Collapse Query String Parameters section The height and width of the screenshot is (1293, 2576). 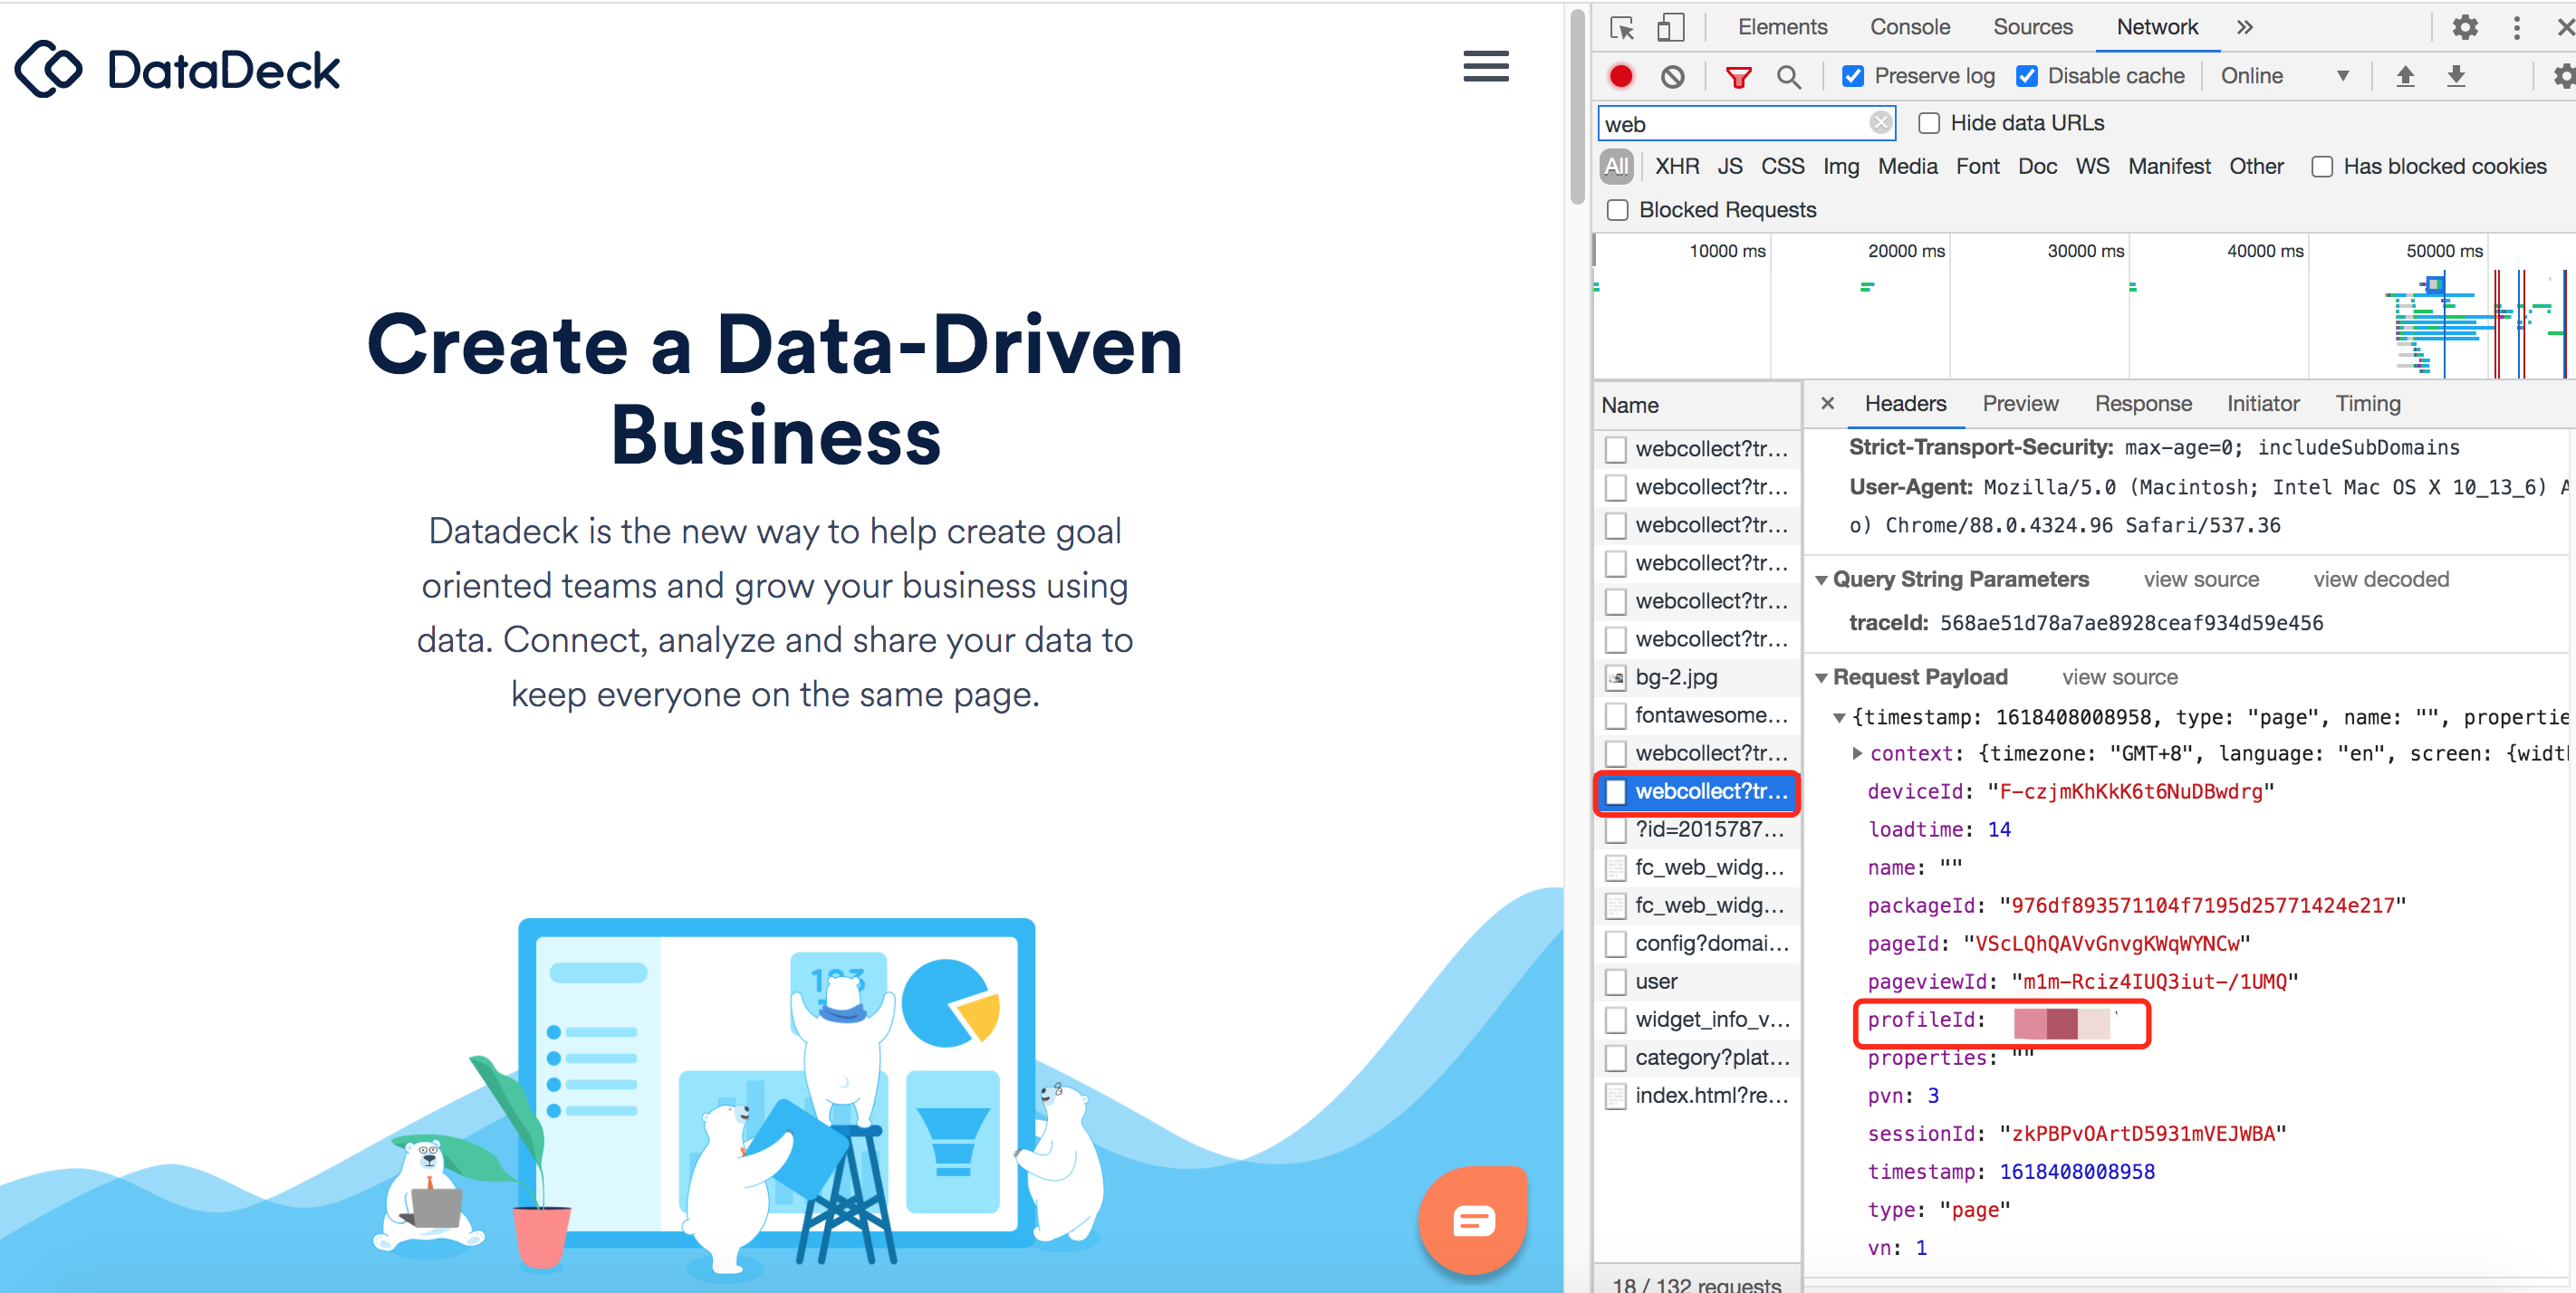pyautogui.click(x=1821, y=580)
